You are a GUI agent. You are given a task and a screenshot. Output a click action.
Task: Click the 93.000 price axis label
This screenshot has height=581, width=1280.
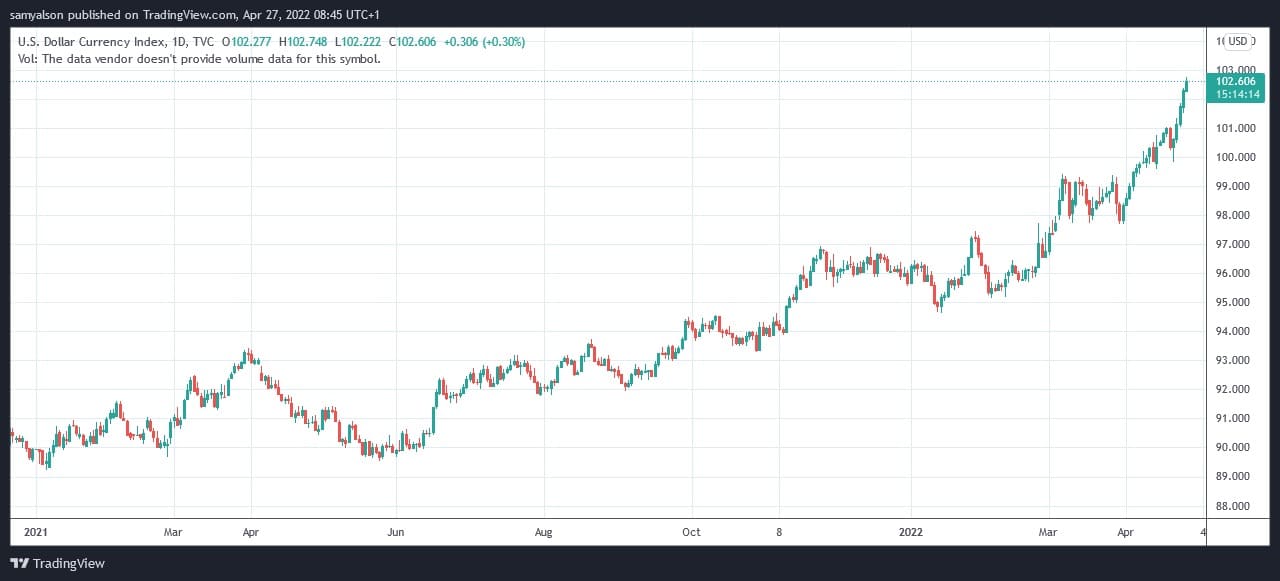pyautogui.click(x=1235, y=360)
